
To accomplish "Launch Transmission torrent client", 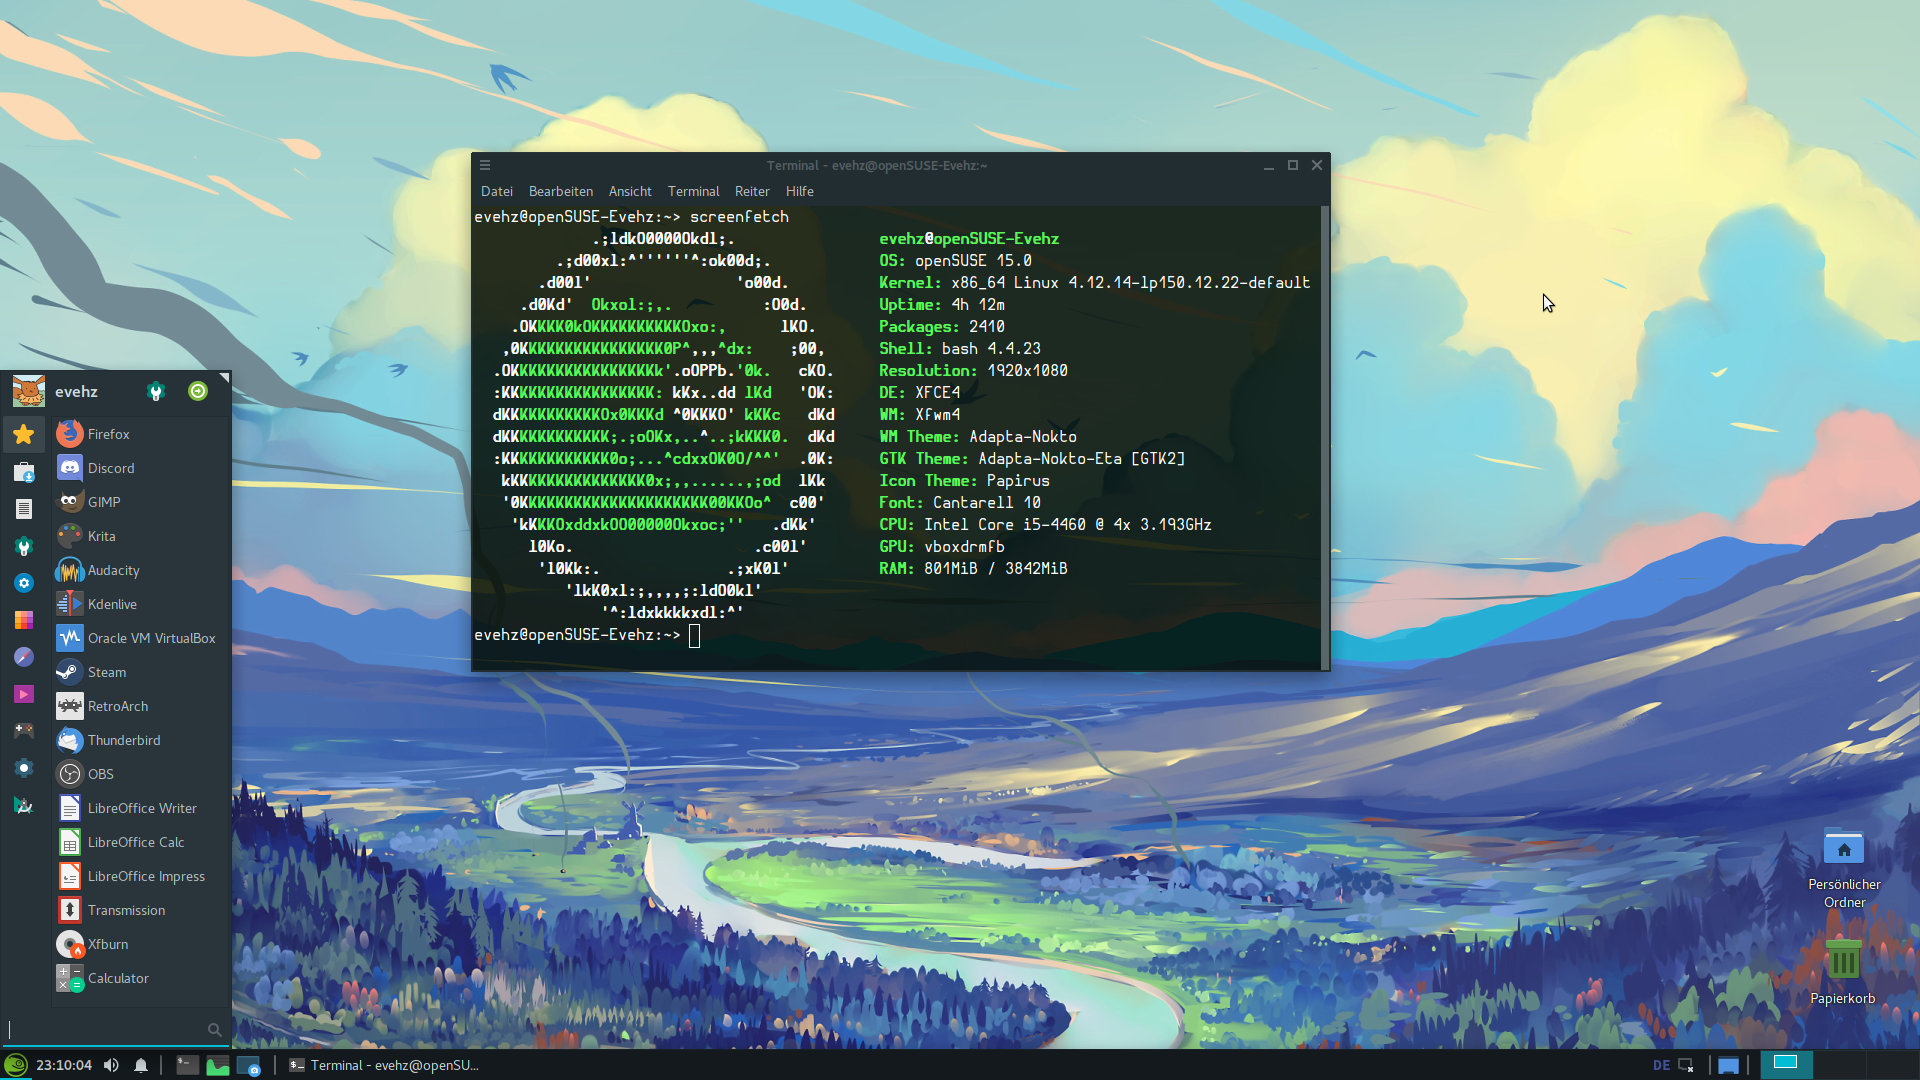I will coord(141,910).
